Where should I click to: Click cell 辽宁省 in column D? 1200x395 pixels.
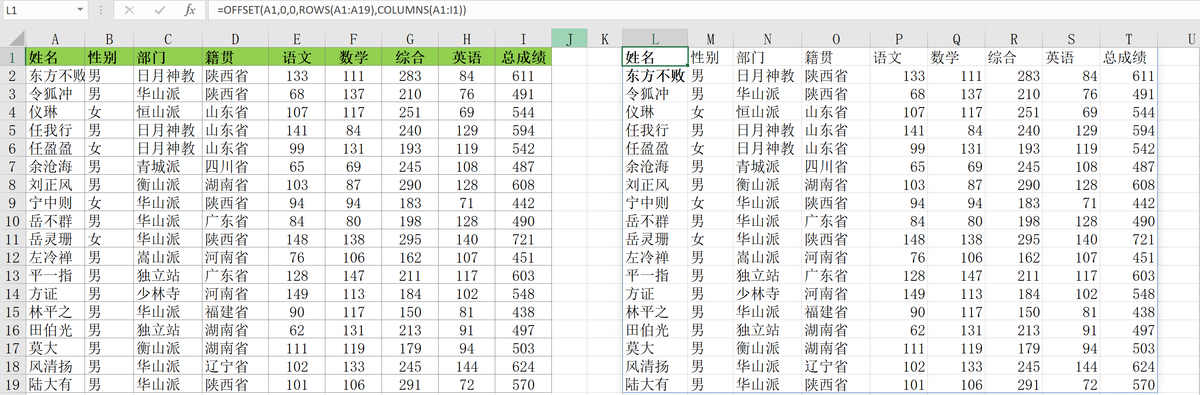pos(235,367)
